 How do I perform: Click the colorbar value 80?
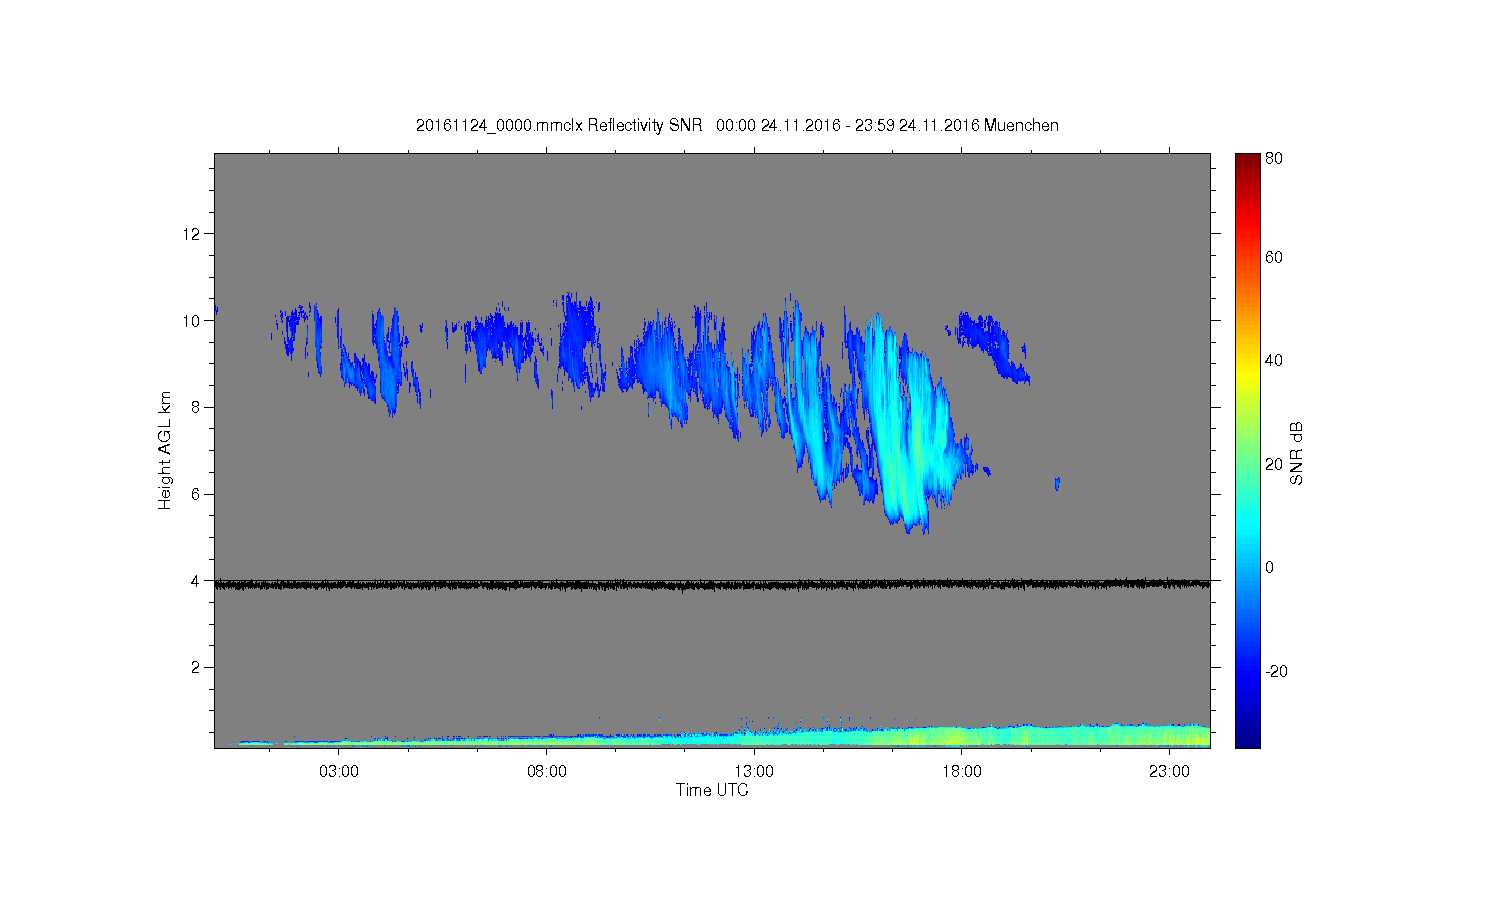coord(1274,158)
